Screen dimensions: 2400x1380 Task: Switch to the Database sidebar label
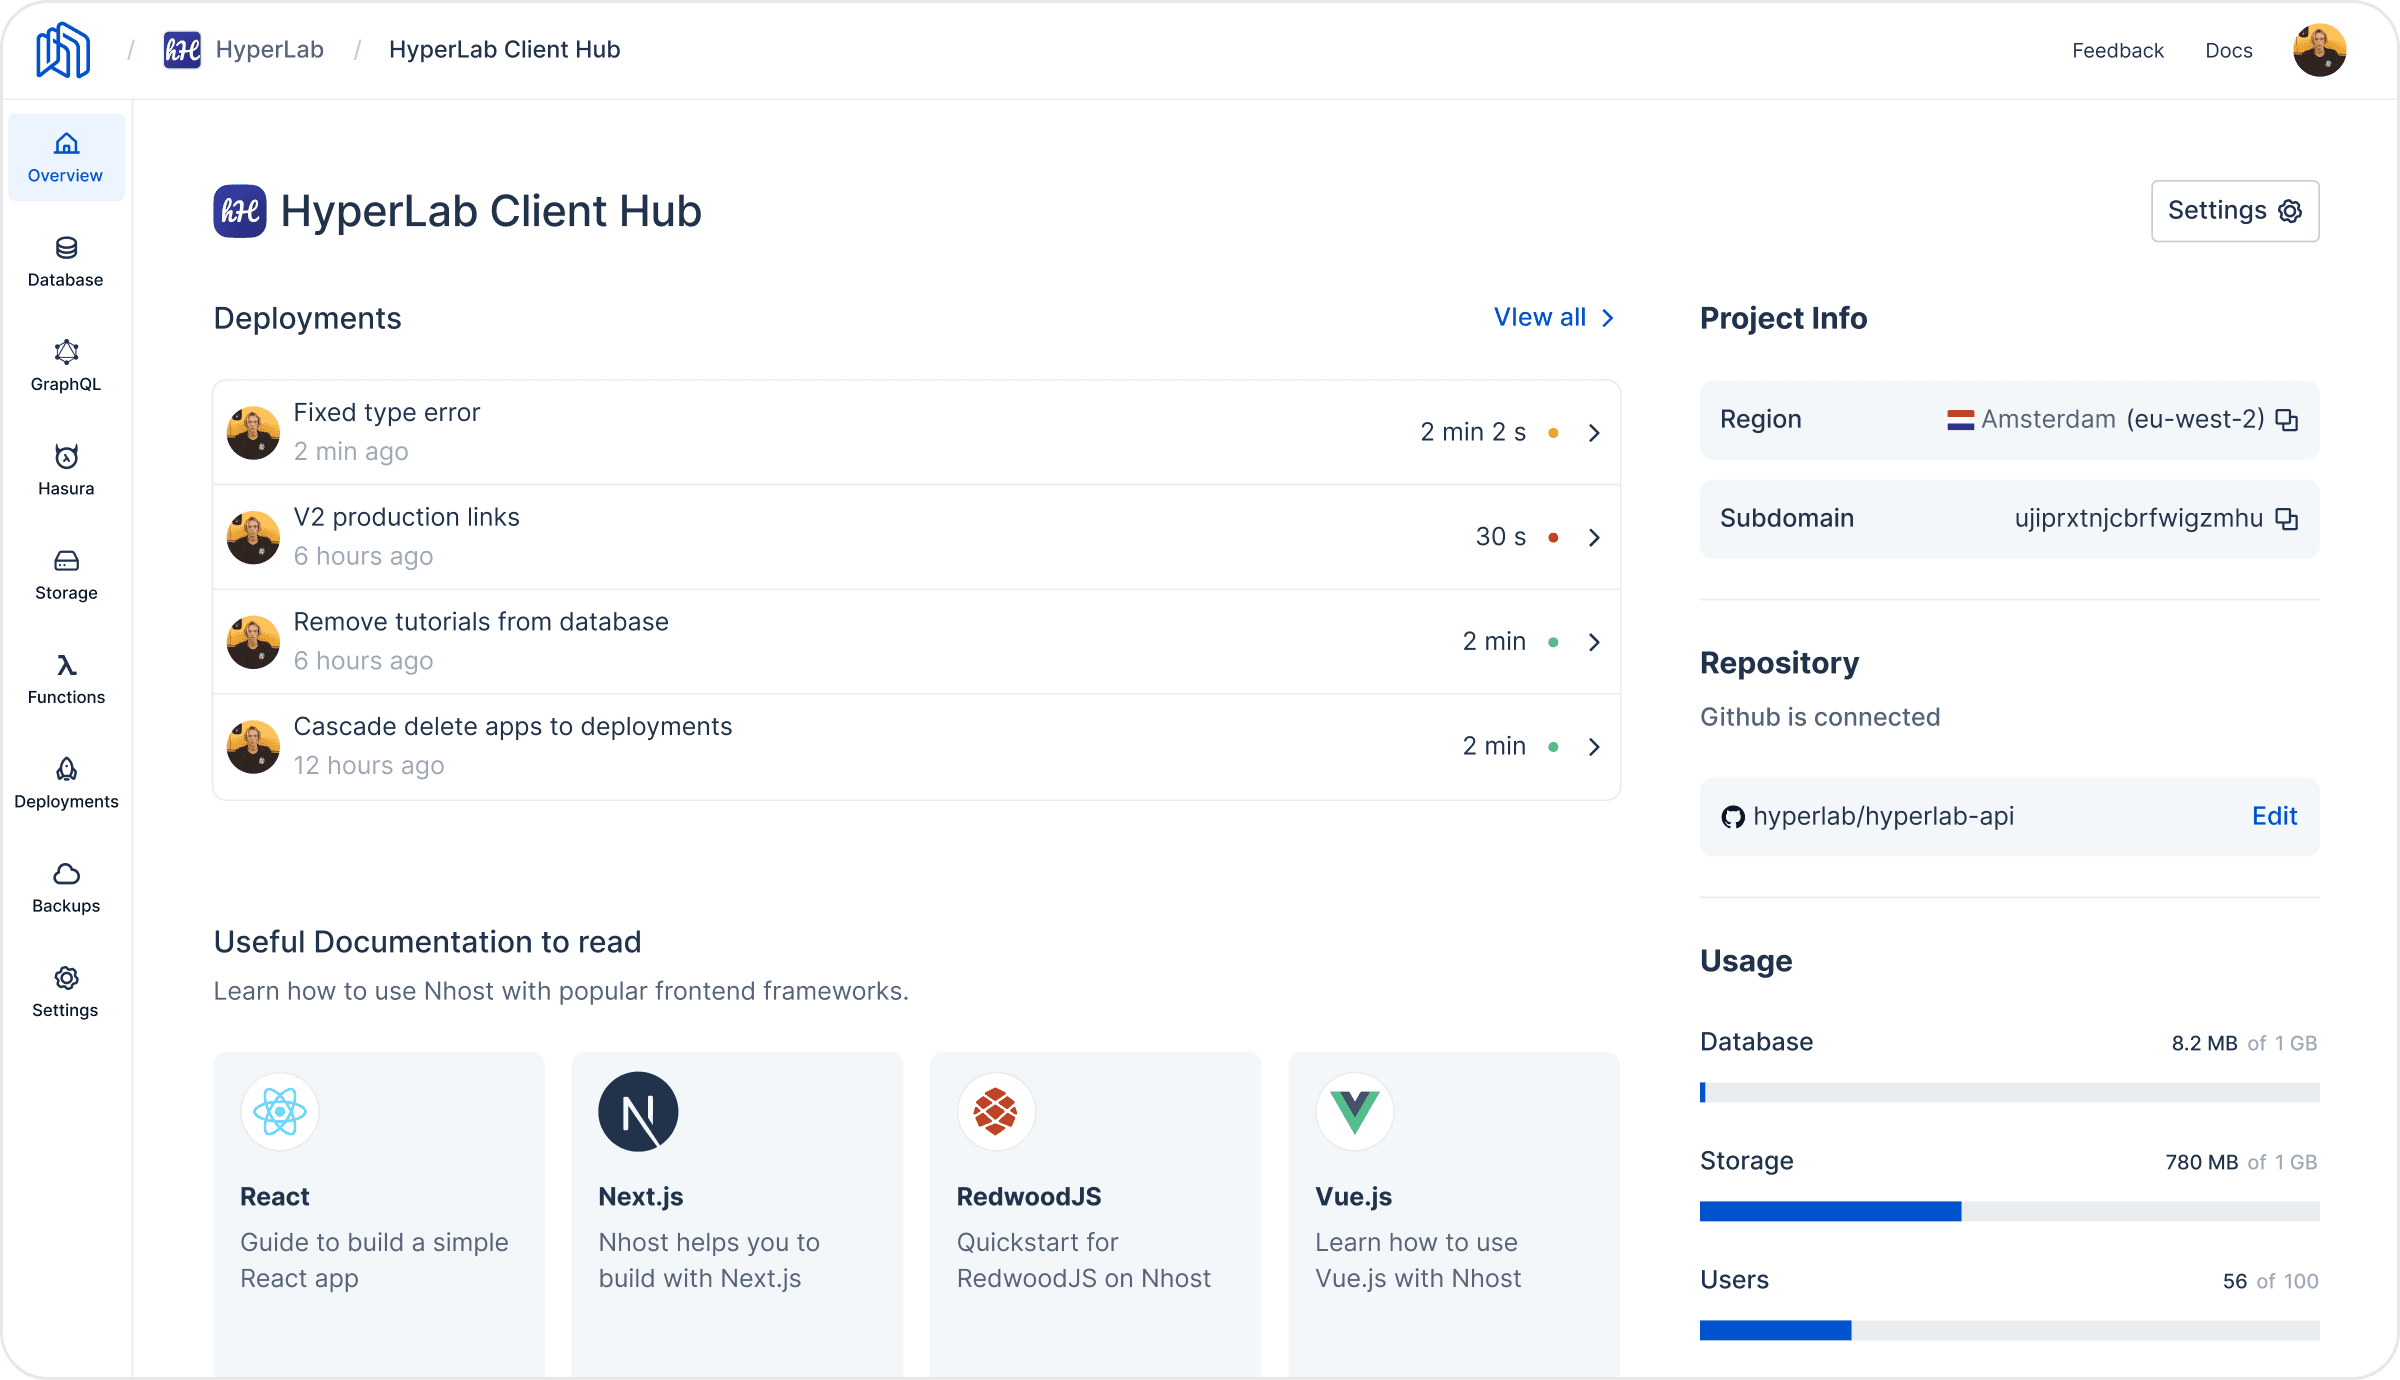coord(65,280)
